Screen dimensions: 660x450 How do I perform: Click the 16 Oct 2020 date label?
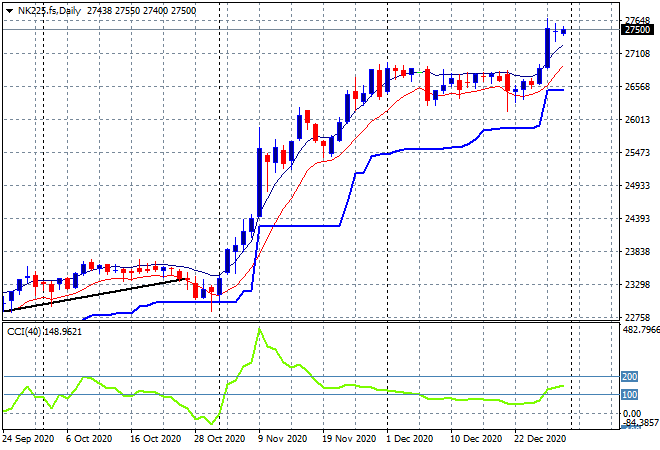tap(155, 439)
